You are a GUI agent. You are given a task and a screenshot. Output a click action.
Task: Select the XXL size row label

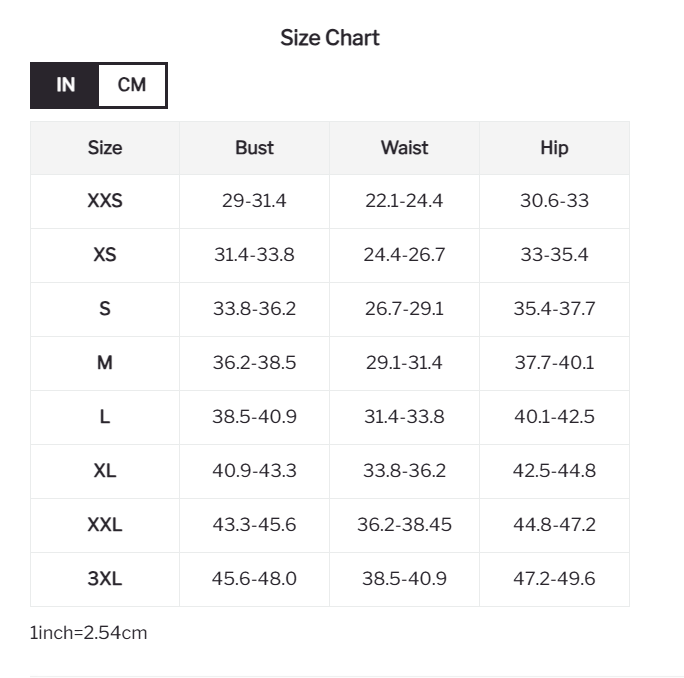pos(105,525)
